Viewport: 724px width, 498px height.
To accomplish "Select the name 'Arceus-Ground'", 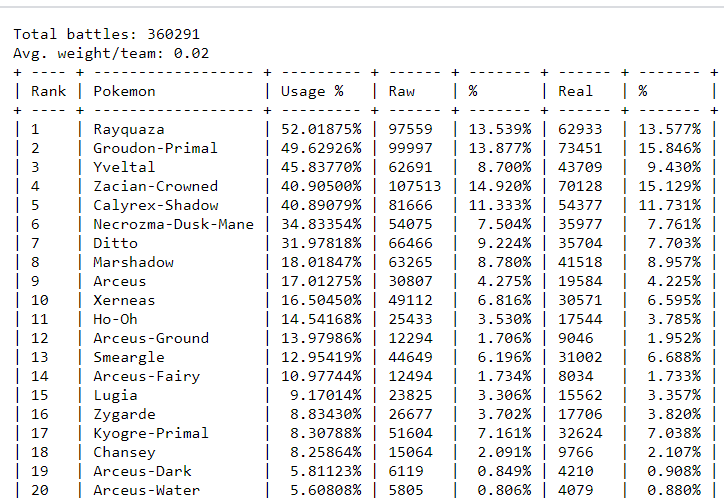I will point(151,338).
